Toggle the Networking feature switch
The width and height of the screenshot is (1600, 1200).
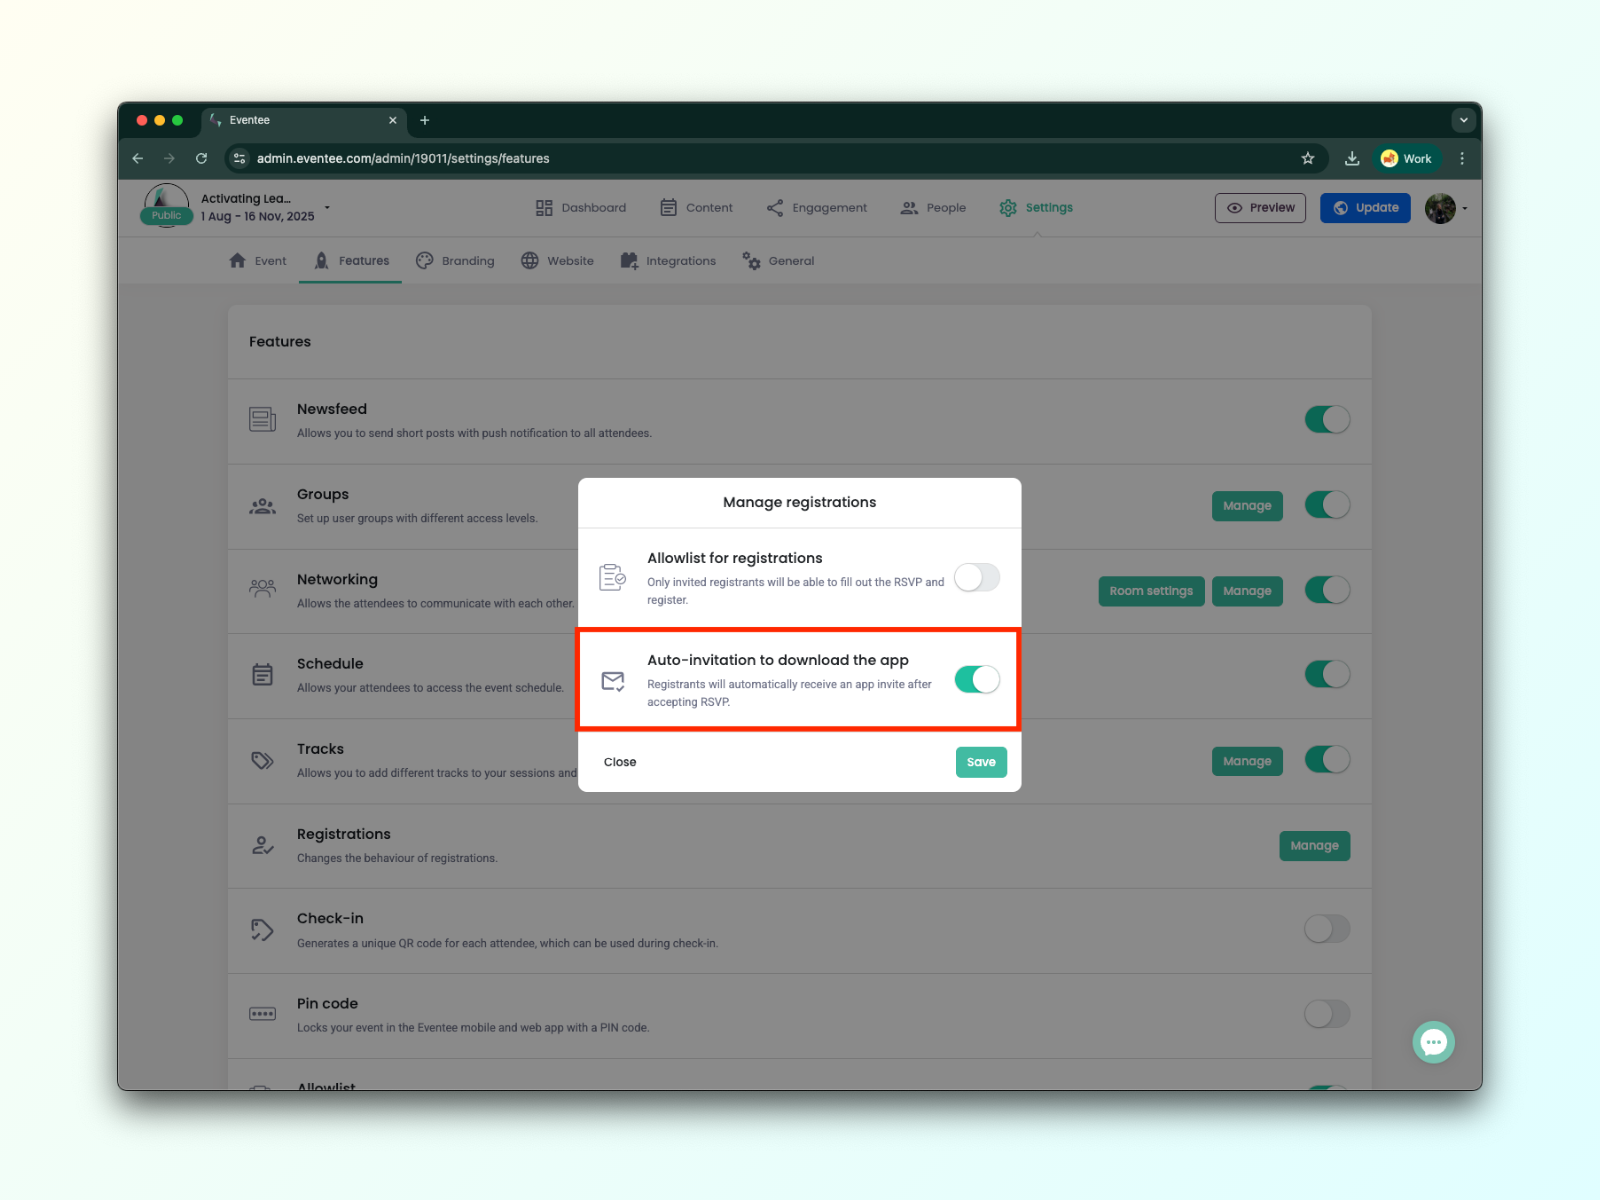point(1327,590)
